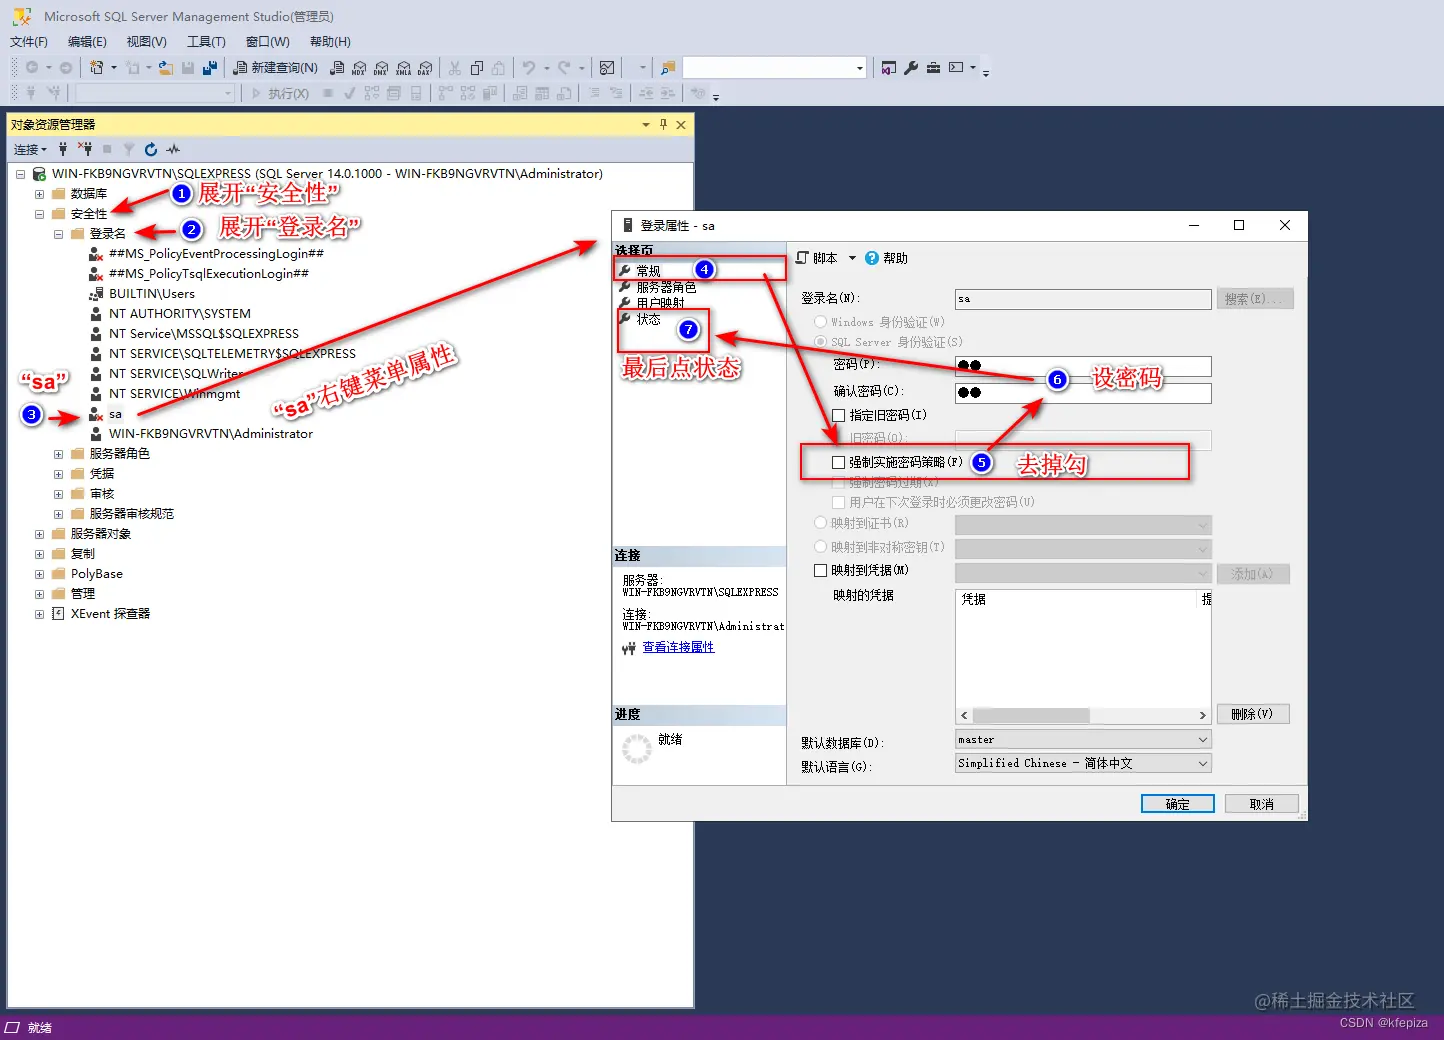Click the 新建查询(N) toolbar button
The height and width of the screenshot is (1040, 1444).
coord(275,68)
